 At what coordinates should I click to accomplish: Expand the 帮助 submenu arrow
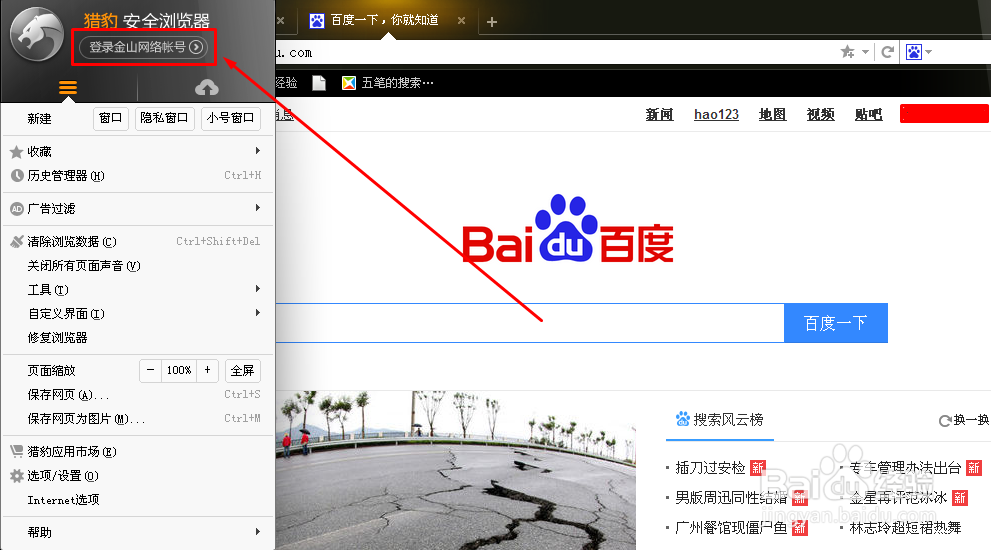click(x=258, y=532)
